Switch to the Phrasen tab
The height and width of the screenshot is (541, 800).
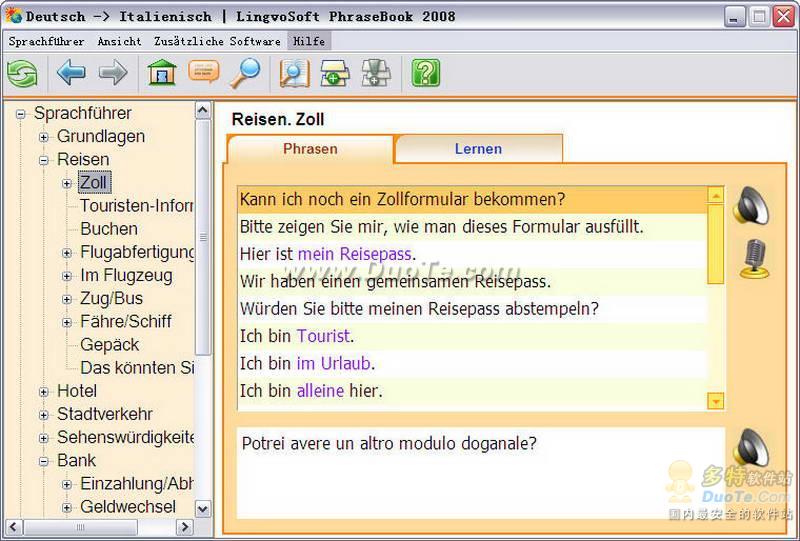point(310,149)
